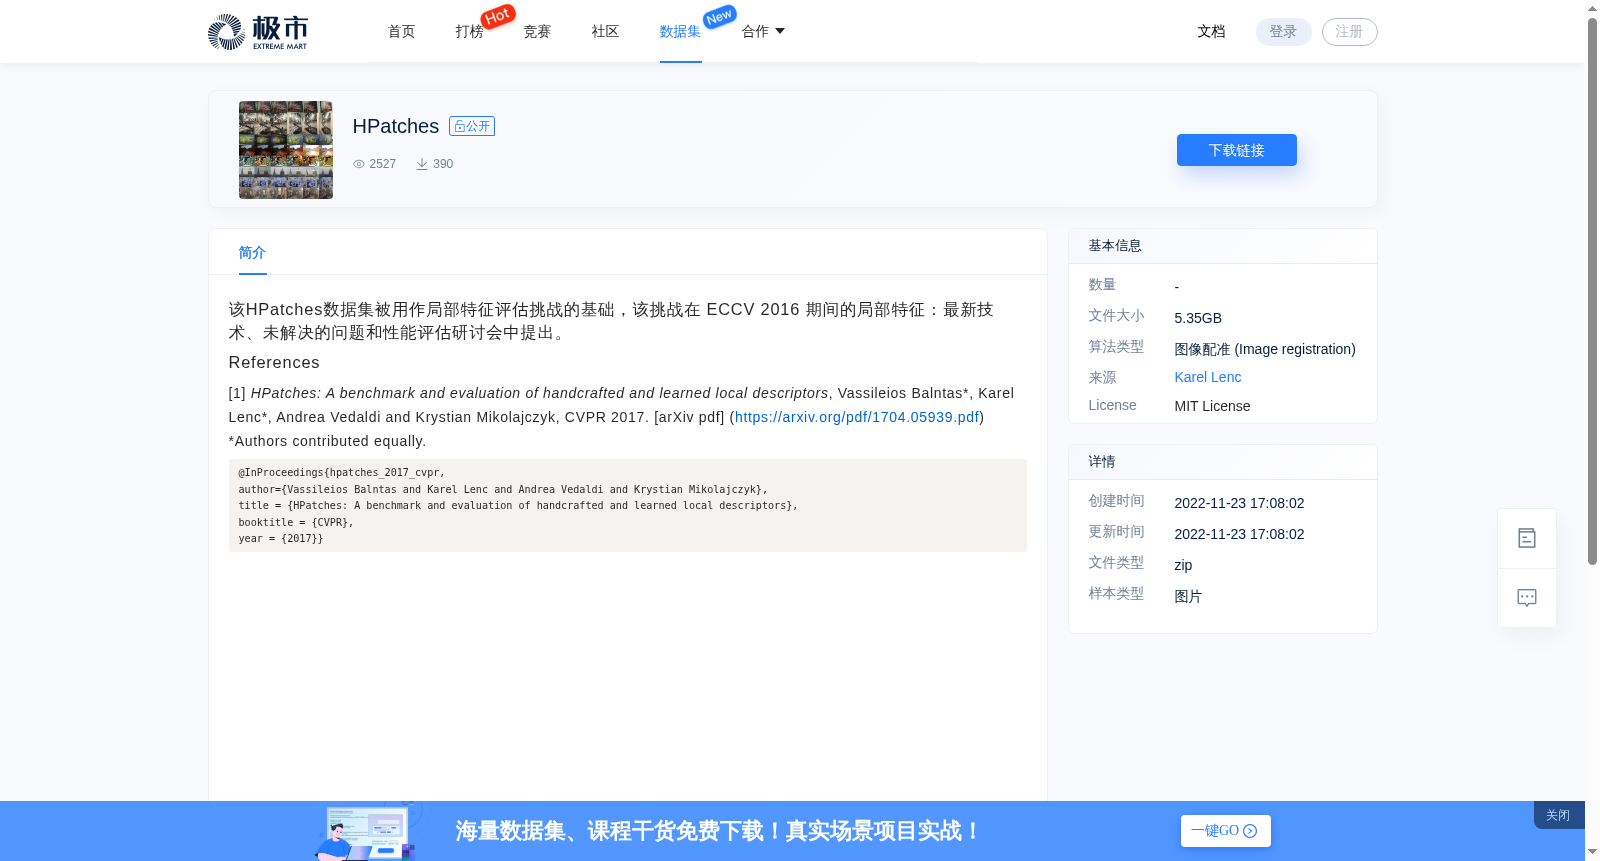Click the HPatches dataset thumbnail
This screenshot has height=861, width=1600.
click(x=286, y=150)
